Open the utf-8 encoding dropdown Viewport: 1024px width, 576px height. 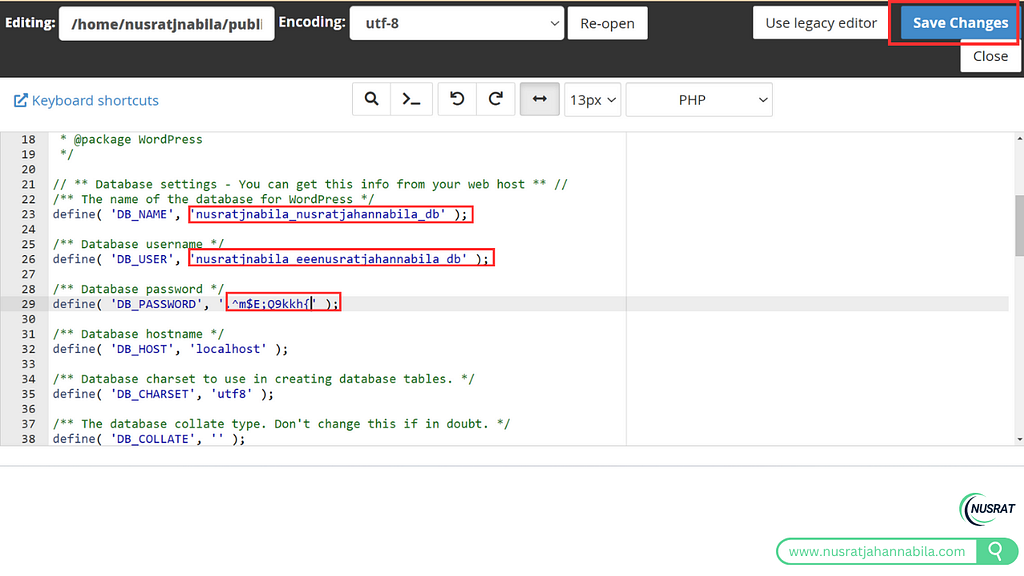tap(456, 24)
